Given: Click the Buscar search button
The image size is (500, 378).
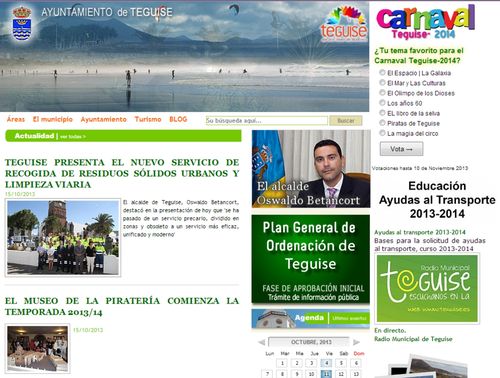Looking at the screenshot, I should (346, 121).
